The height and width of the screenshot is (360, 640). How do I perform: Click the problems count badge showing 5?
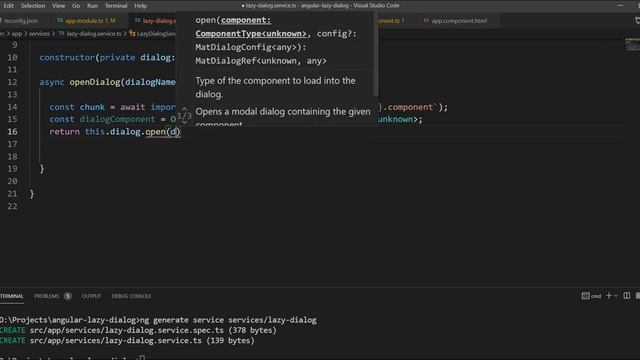[x=68, y=296]
